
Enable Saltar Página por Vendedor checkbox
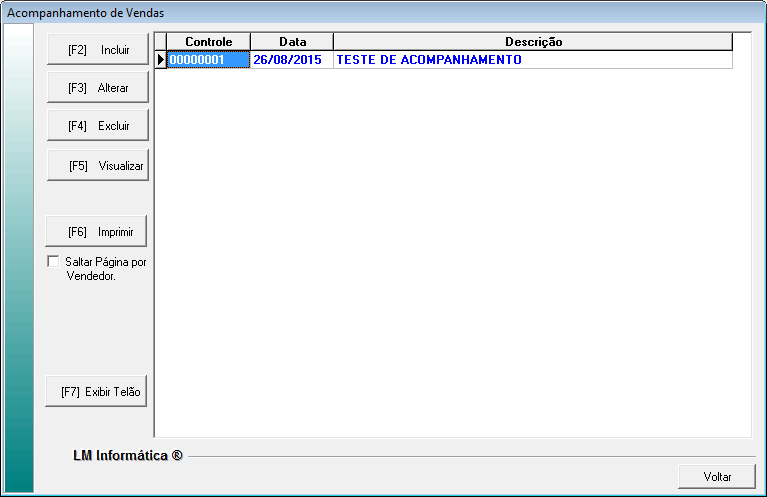pyautogui.click(x=54, y=262)
